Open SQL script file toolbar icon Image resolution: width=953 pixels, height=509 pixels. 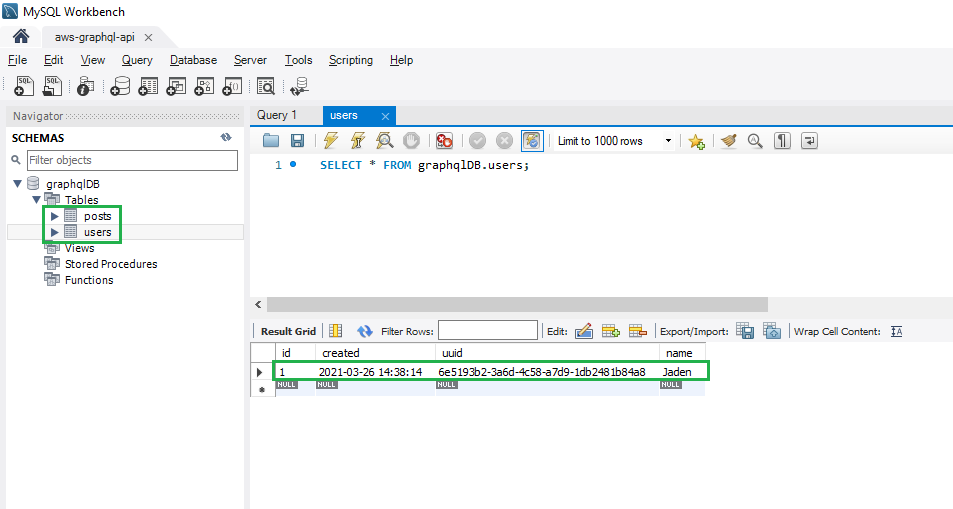(x=52, y=86)
